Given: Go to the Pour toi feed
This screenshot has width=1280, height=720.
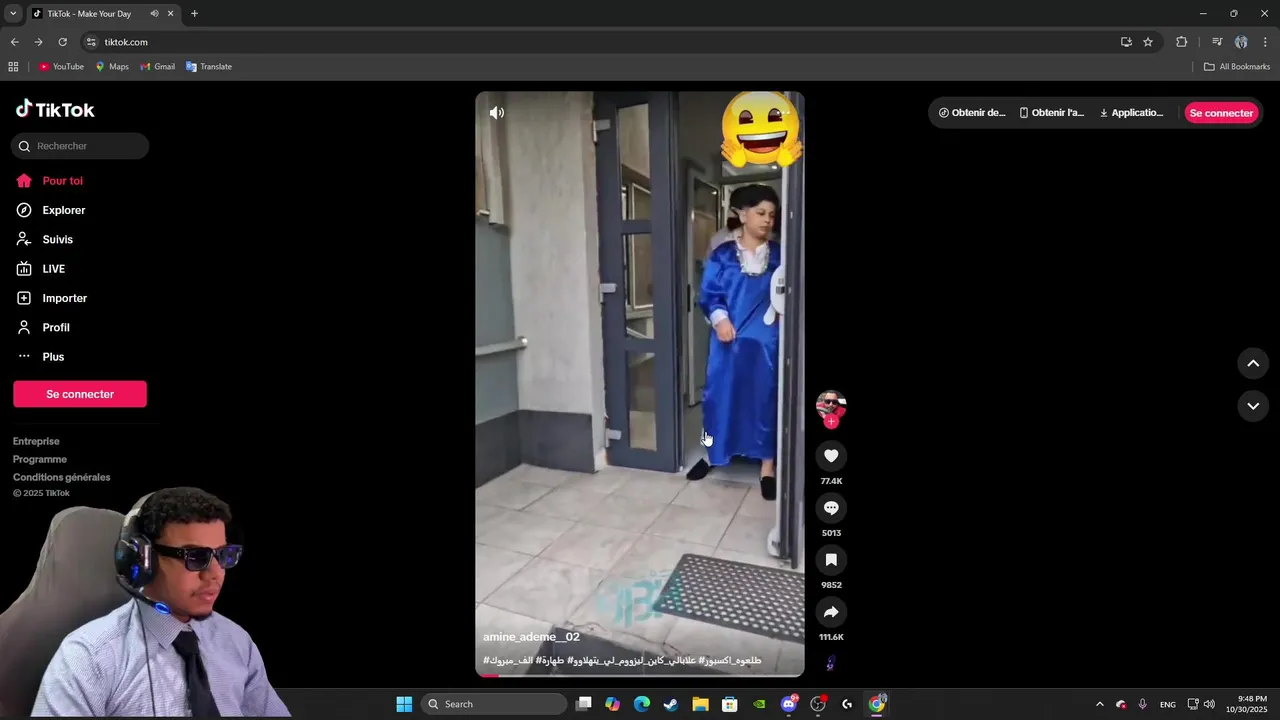Looking at the screenshot, I should [62, 181].
